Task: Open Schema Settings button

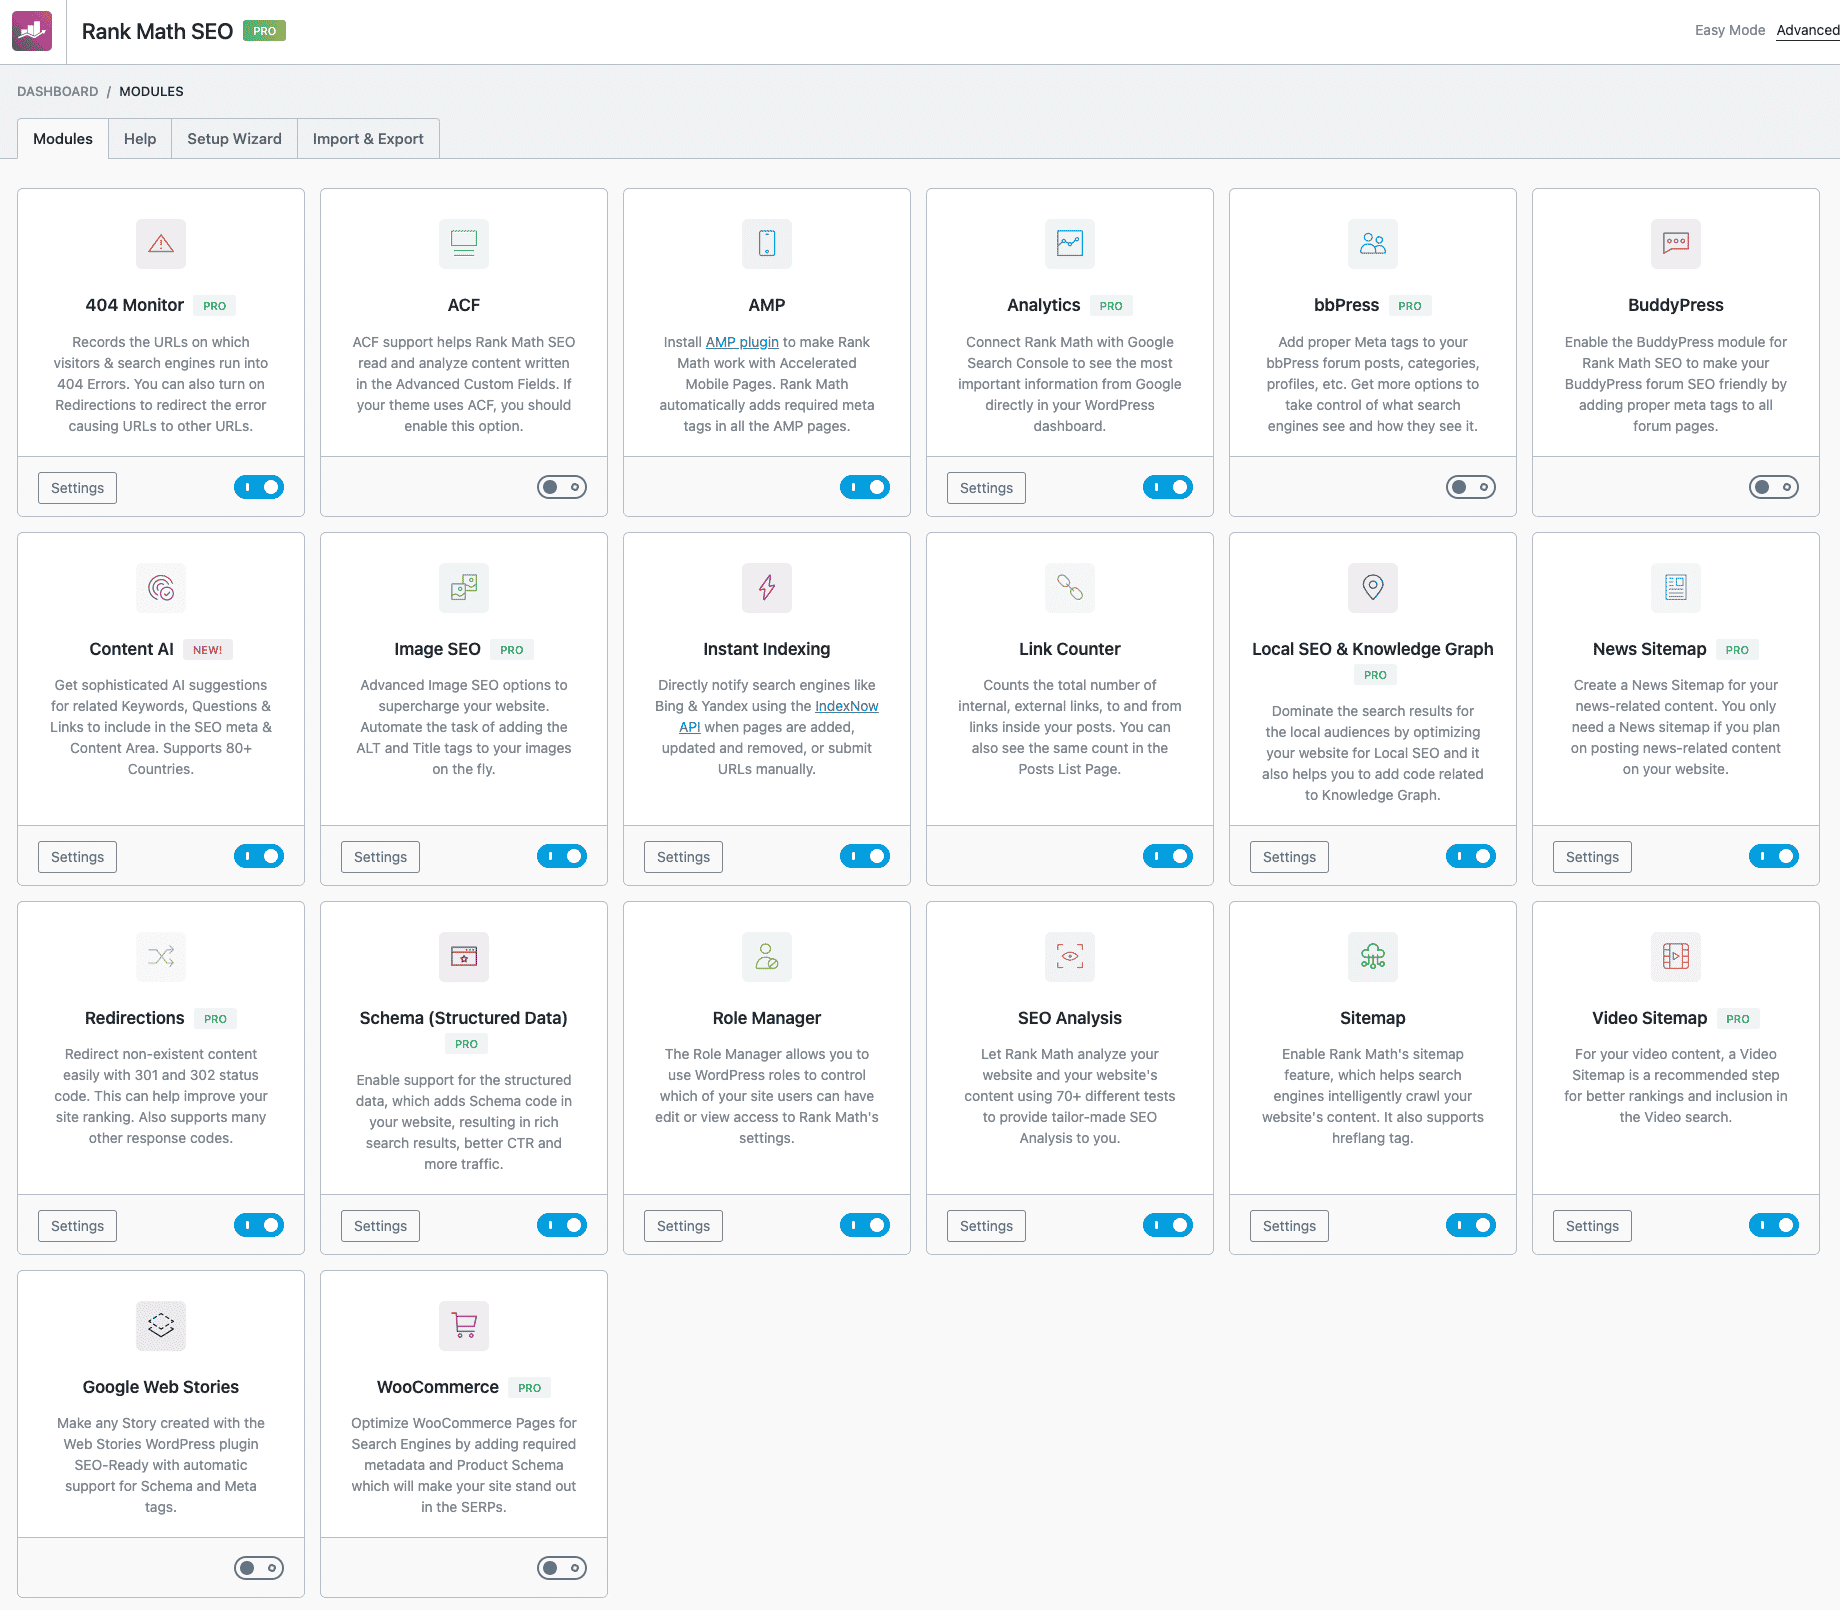Action: (381, 1226)
